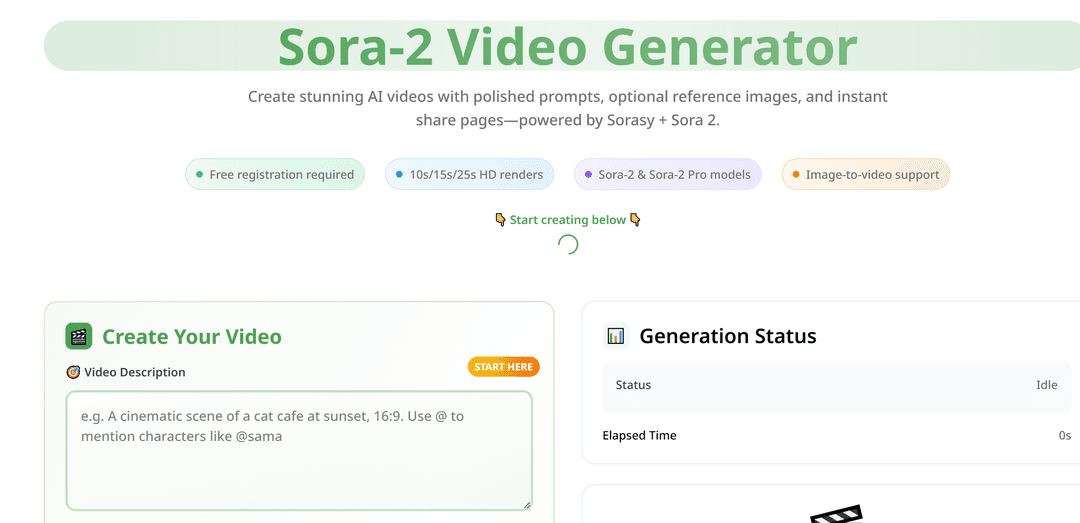Click the Image-to-video support badge
This screenshot has height=523, width=1080.
[x=865, y=175]
